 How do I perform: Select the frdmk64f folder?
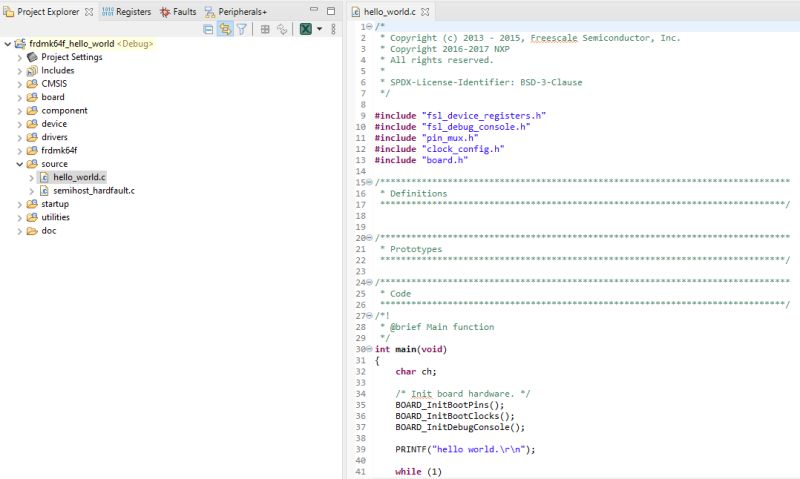[x=59, y=150]
